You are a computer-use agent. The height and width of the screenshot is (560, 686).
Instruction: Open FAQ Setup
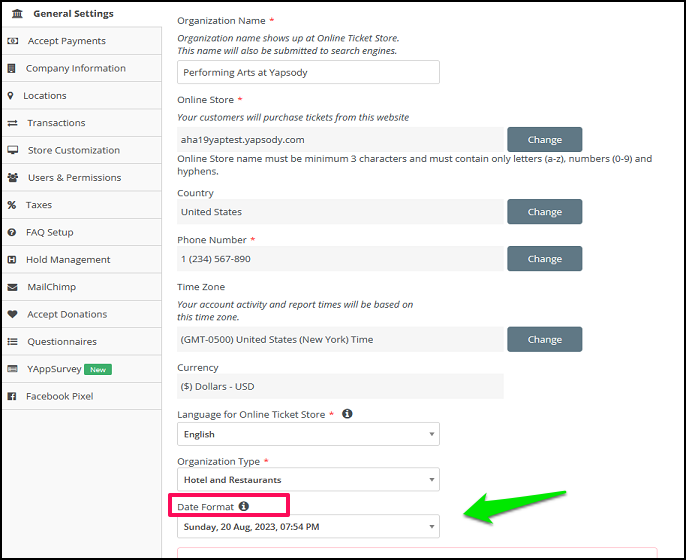pos(82,232)
